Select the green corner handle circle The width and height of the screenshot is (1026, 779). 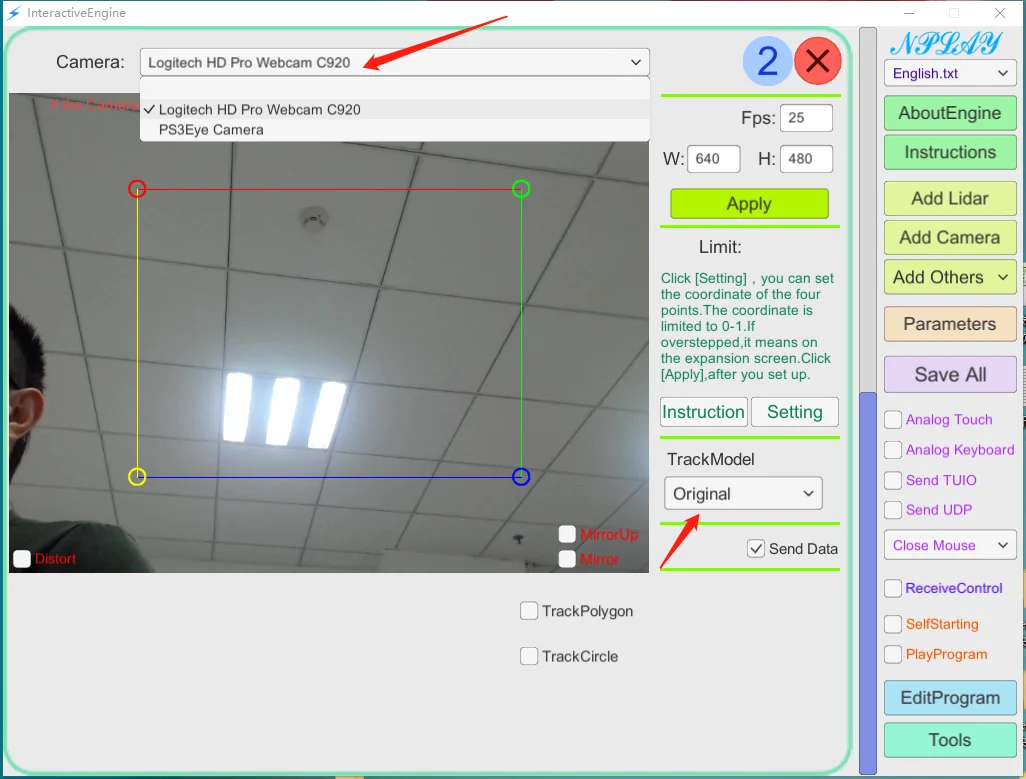point(521,189)
